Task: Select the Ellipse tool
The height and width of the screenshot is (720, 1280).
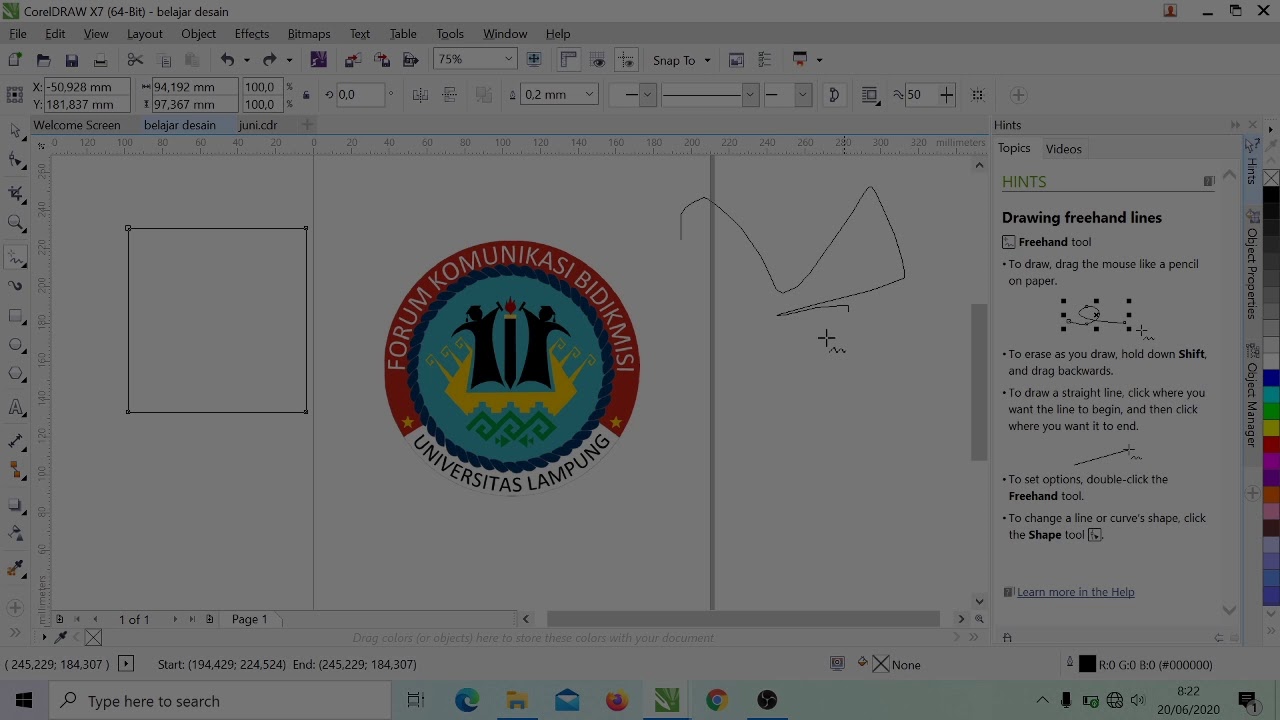Action: 15,345
